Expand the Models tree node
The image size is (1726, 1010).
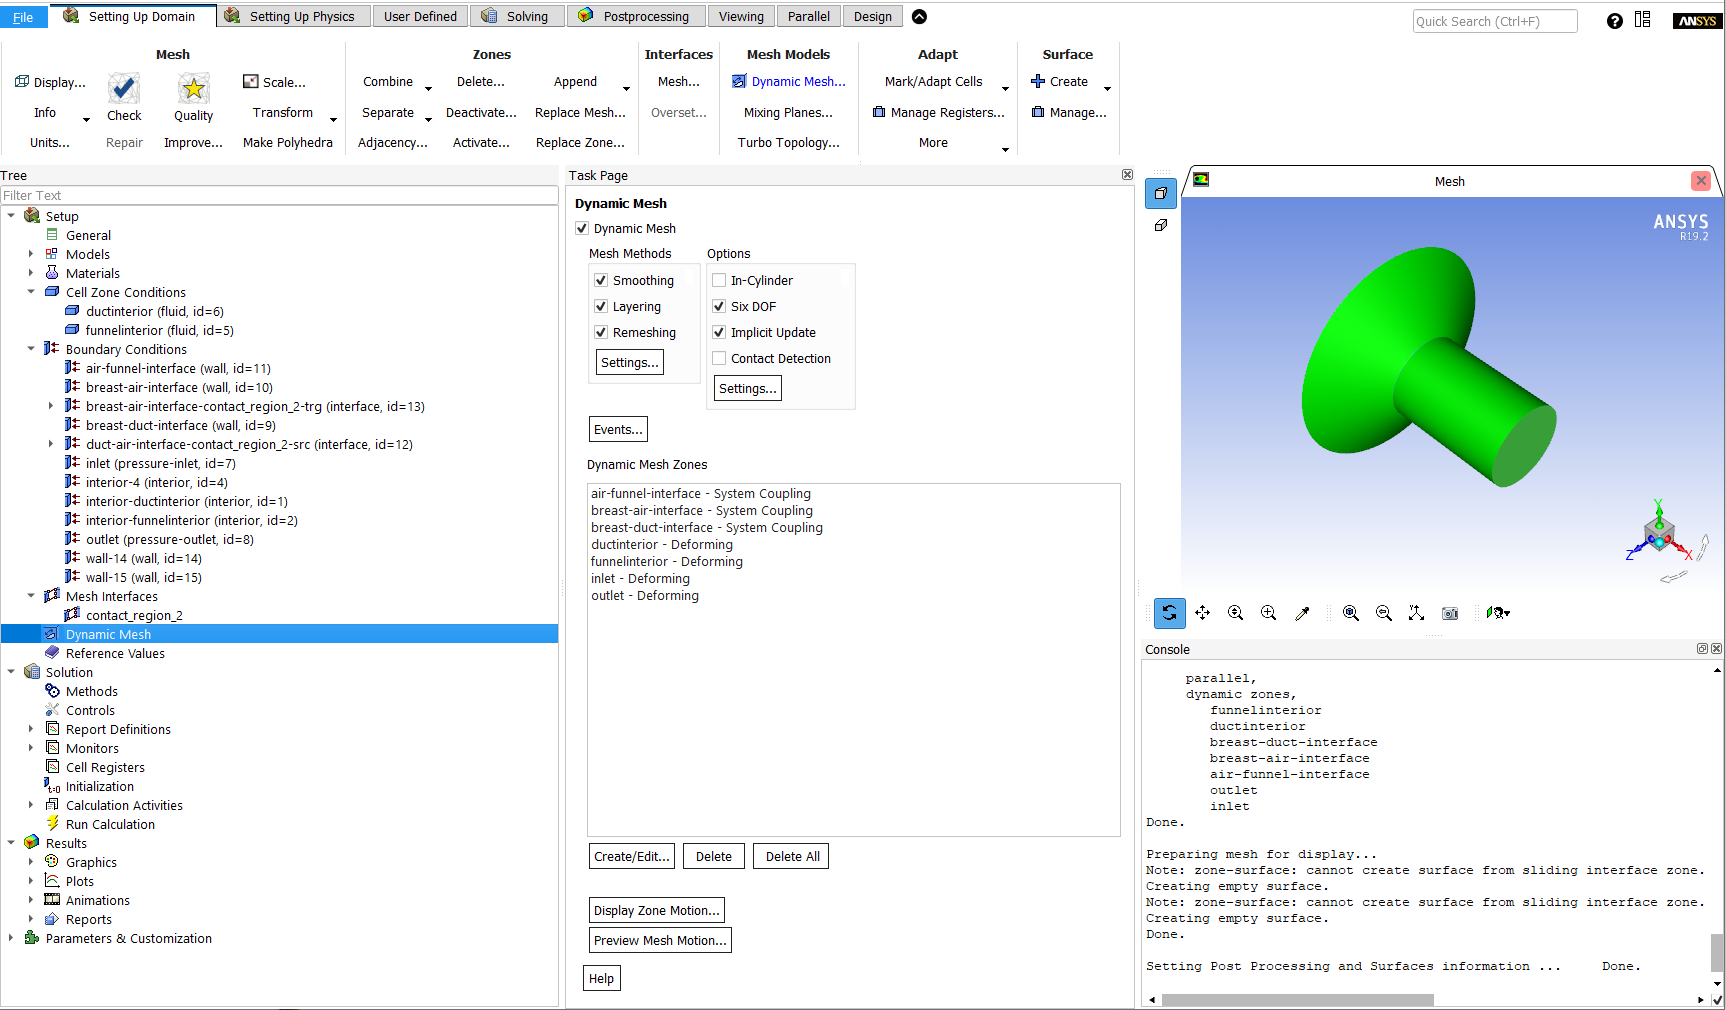pyautogui.click(x=31, y=254)
